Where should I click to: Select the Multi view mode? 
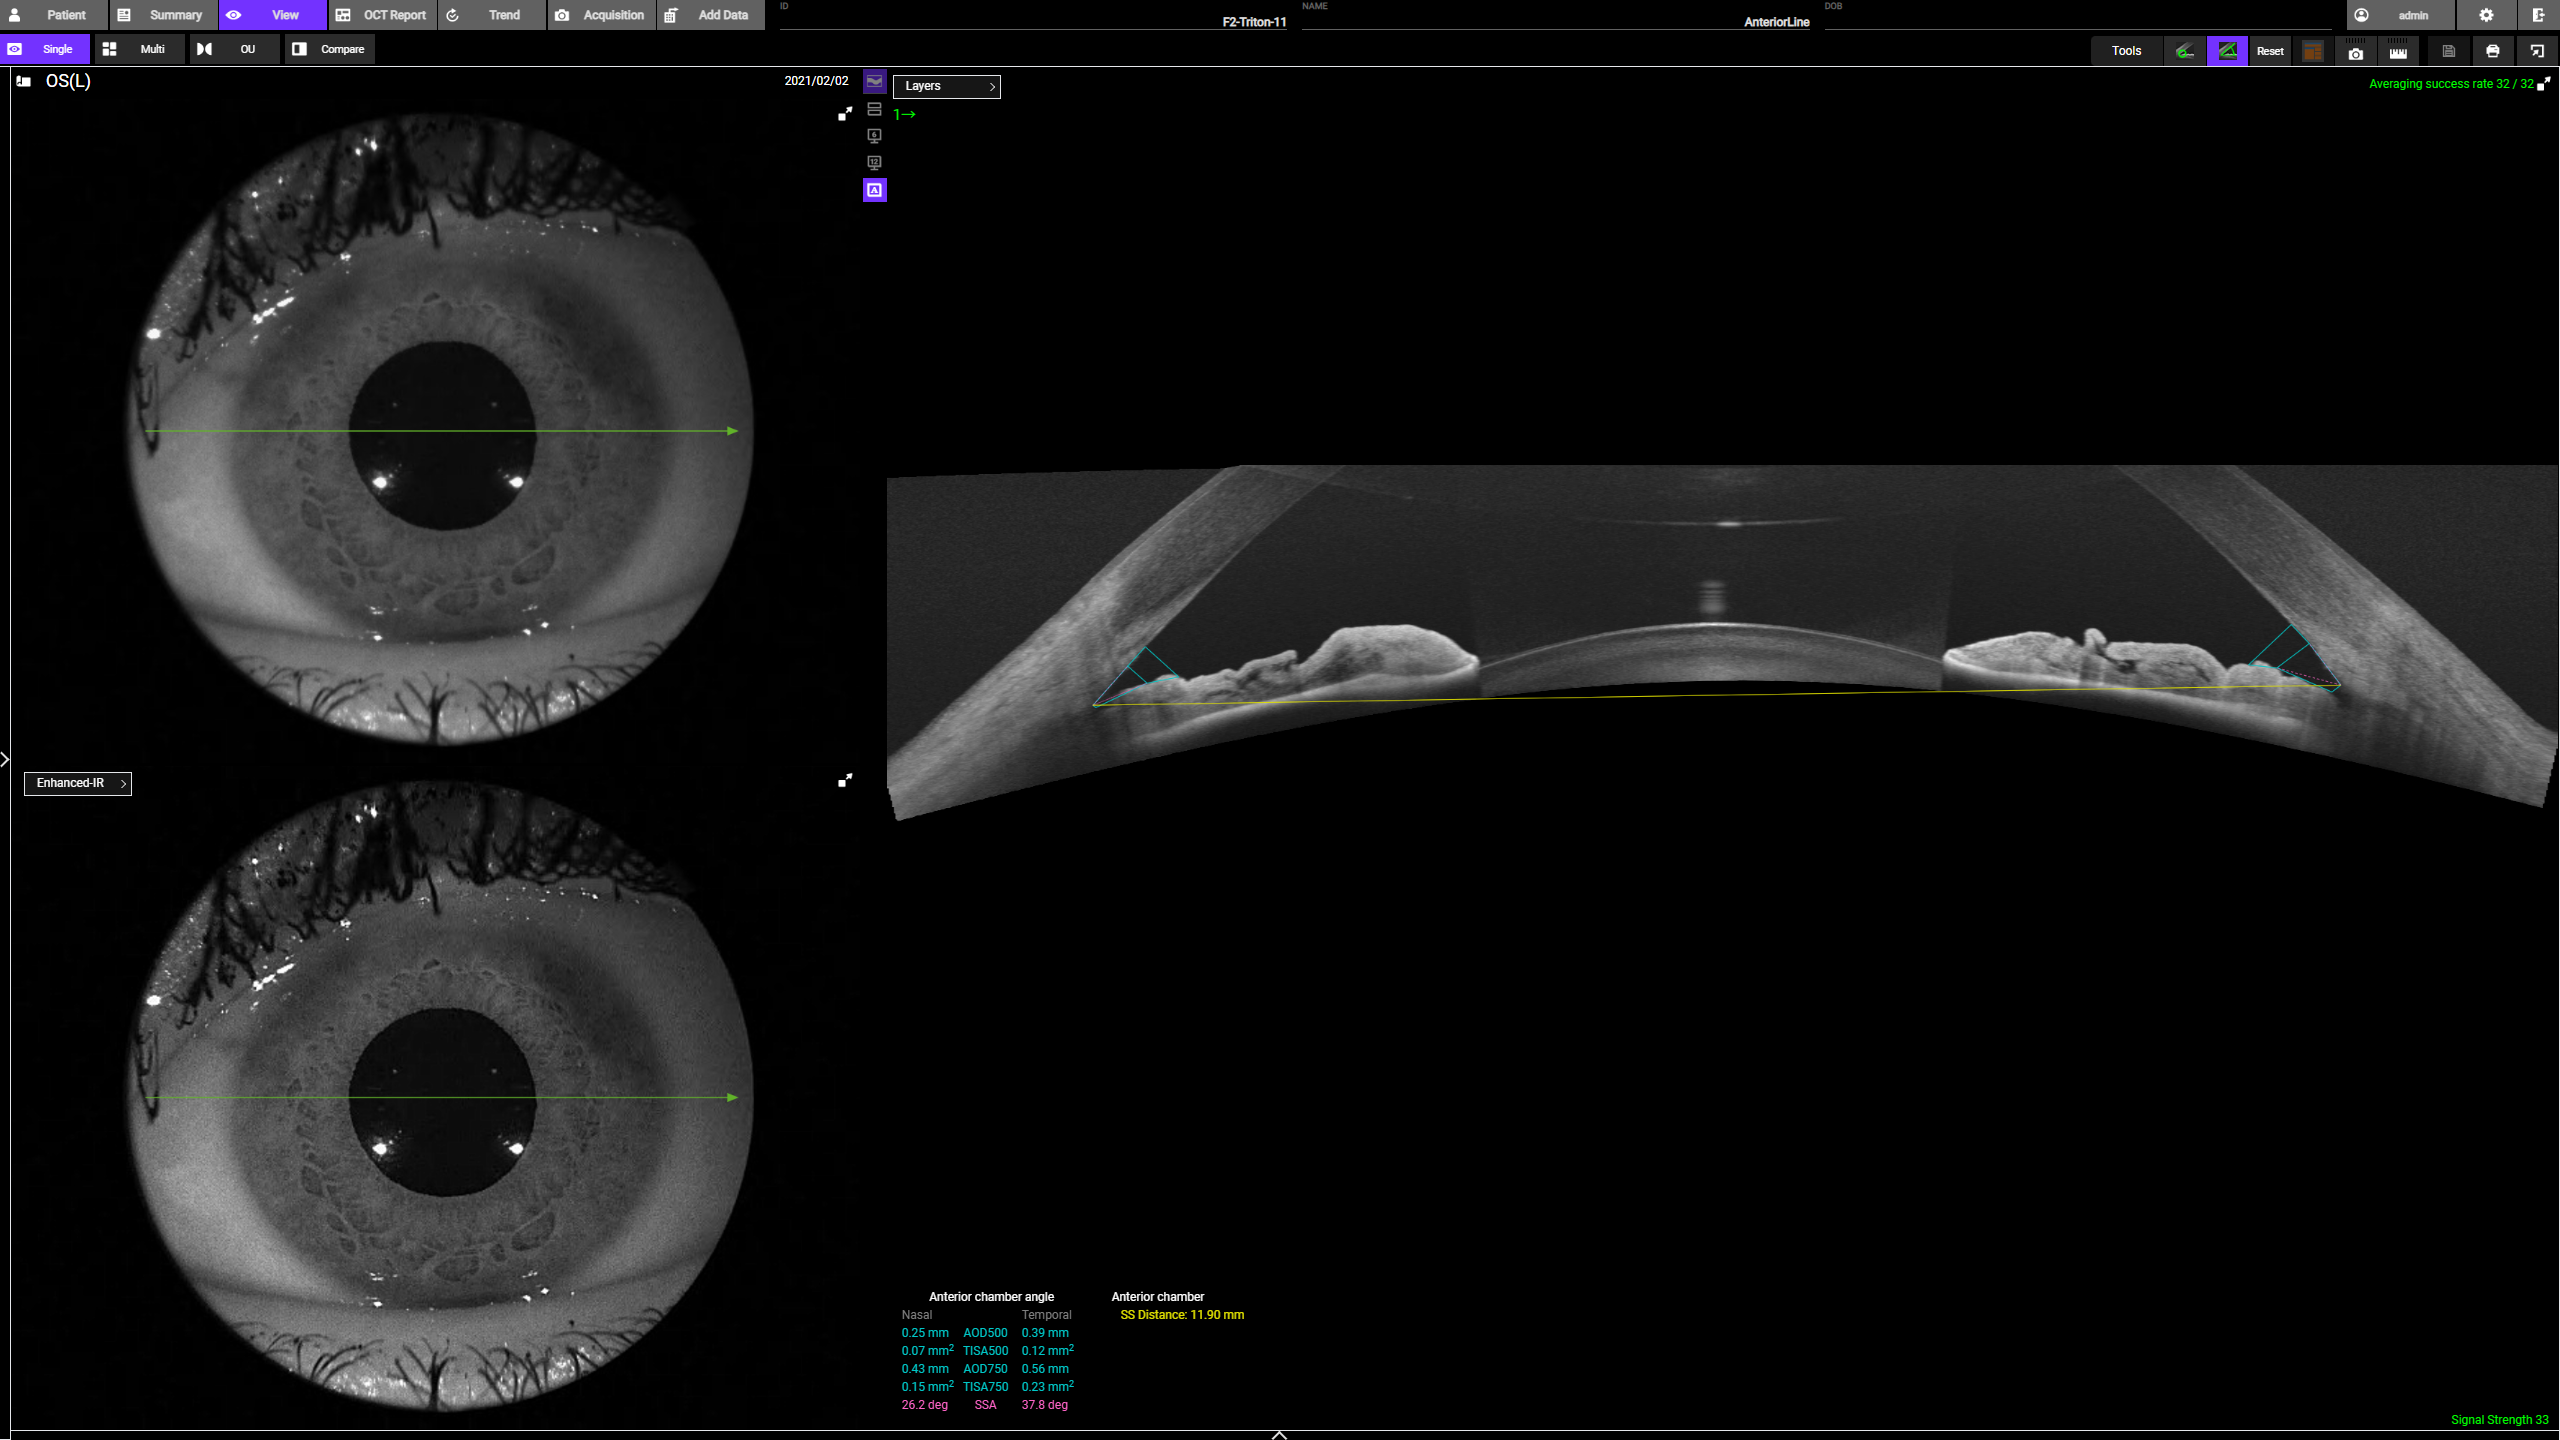point(139,49)
